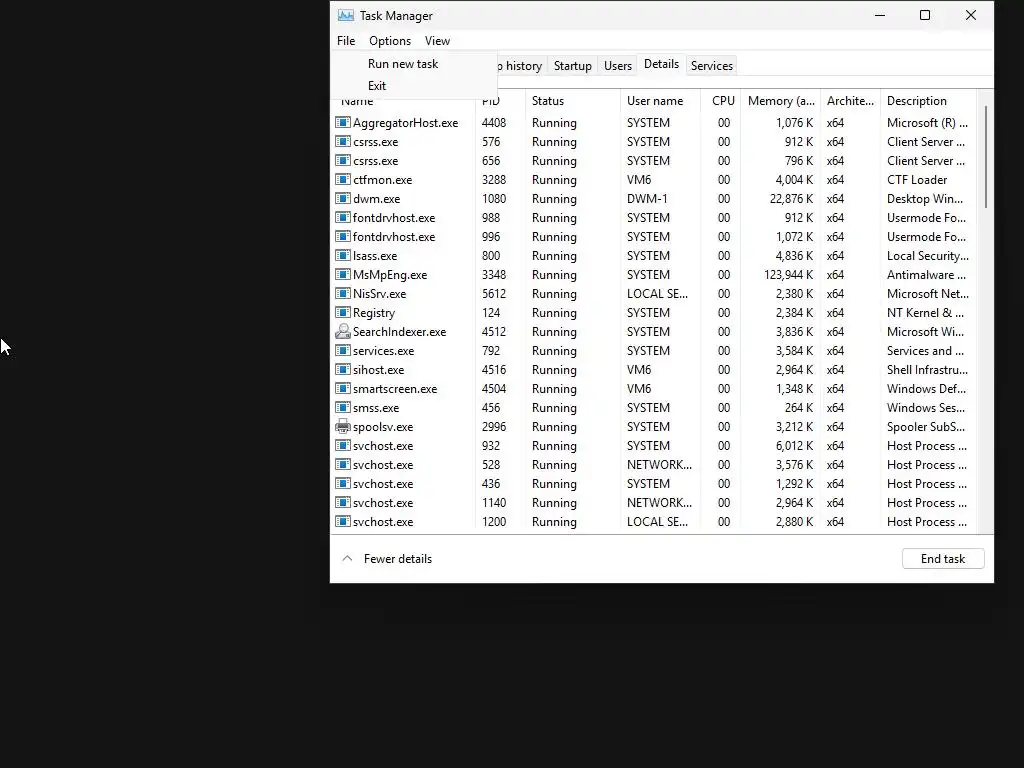
Task: Click the End task button
Action: point(943,558)
